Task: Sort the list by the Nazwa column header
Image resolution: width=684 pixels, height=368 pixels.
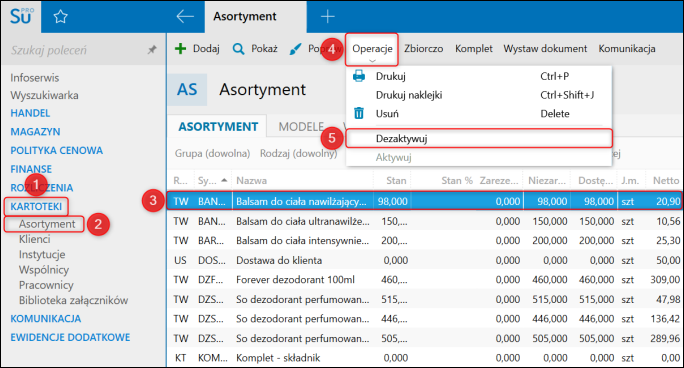Action: tap(252, 181)
